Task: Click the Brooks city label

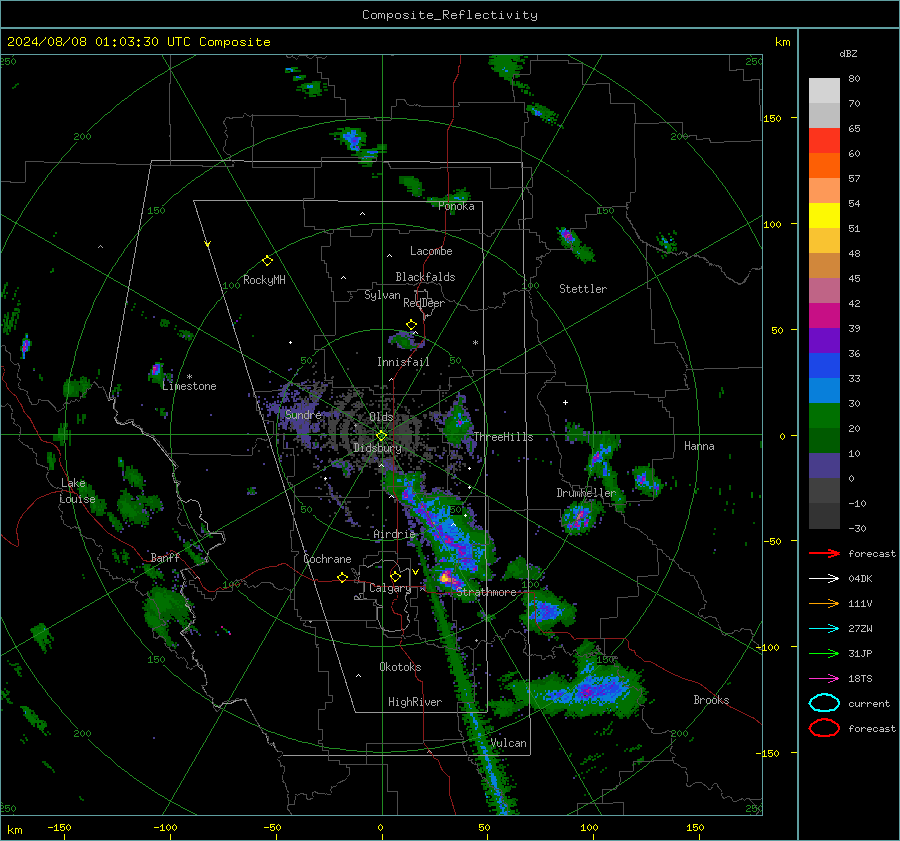Action: pyautogui.click(x=711, y=700)
